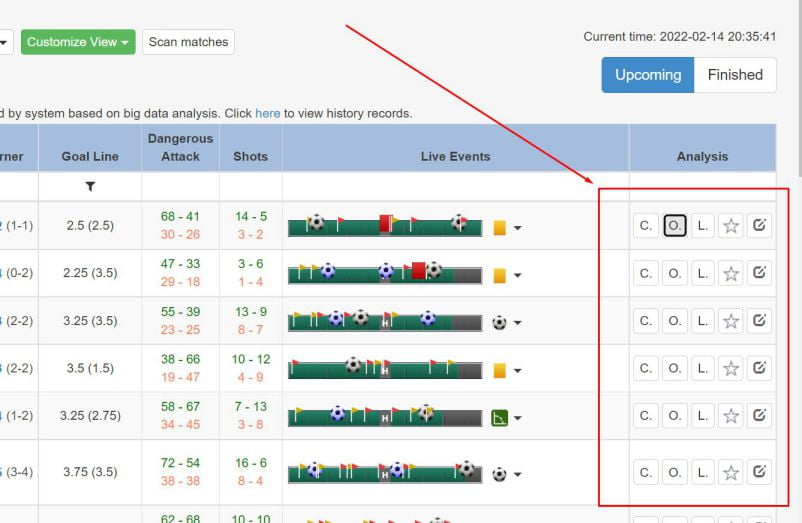Click the red card marker on first row timeline
Image resolution: width=802 pixels, height=523 pixels.
(x=385, y=223)
